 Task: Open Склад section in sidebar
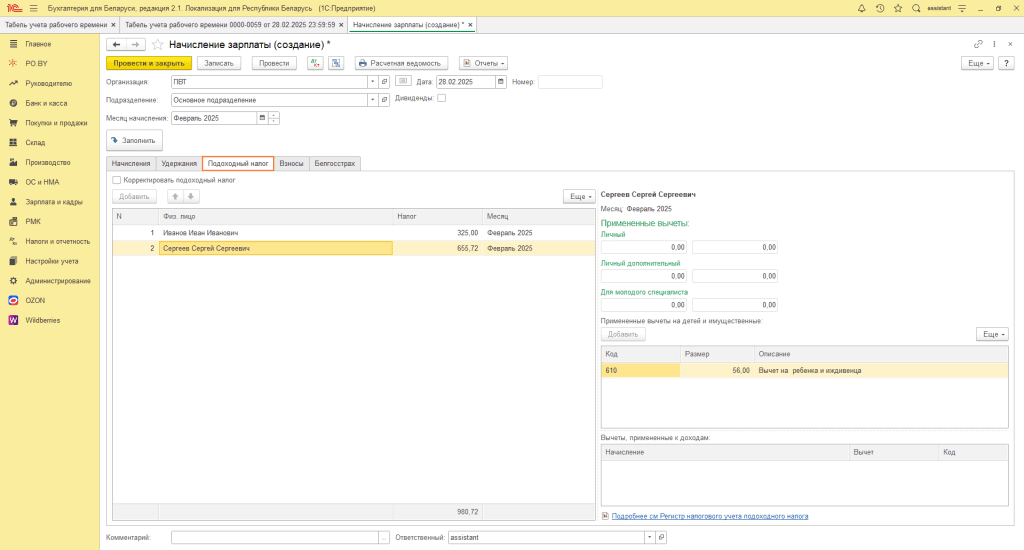[x=35, y=142]
